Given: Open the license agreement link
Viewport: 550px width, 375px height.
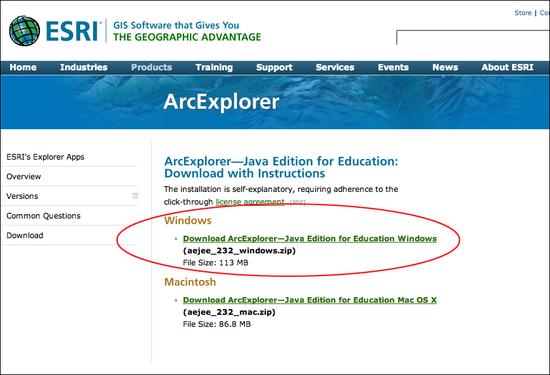Looking at the screenshot, I should pyautogui.click(x=250, y=202).
